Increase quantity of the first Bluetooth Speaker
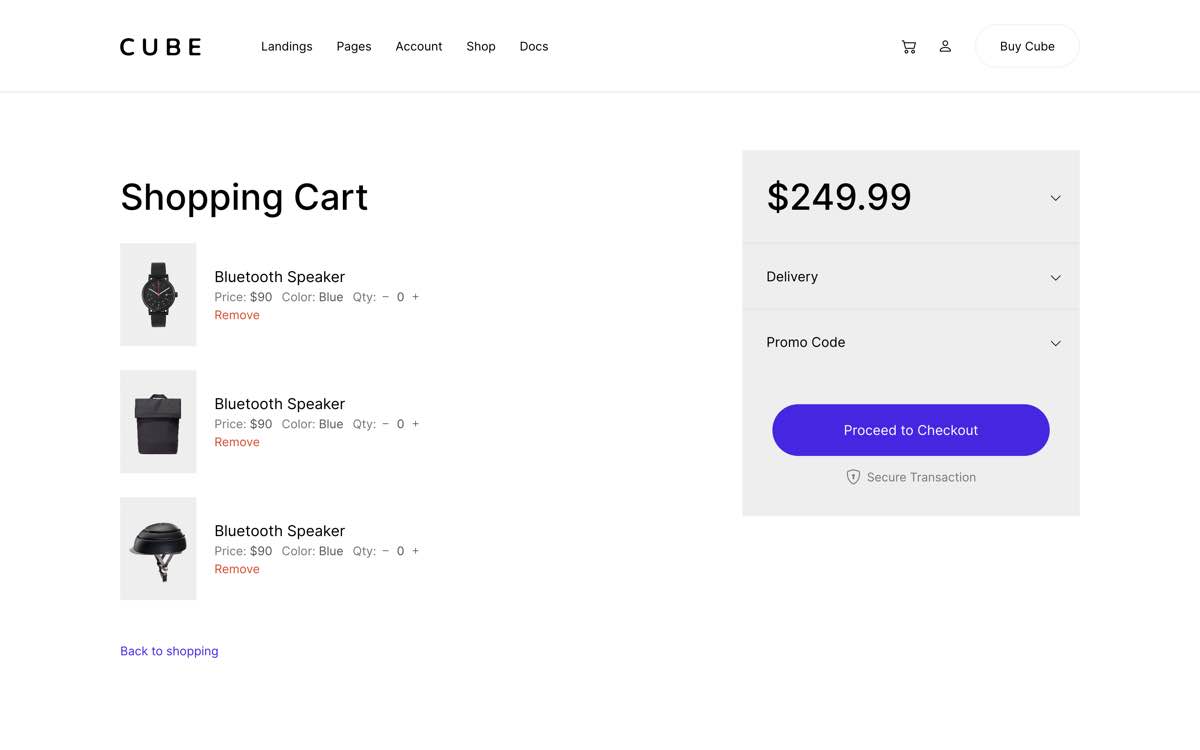This screenshot has width=1200, height=750. point(415,297)
